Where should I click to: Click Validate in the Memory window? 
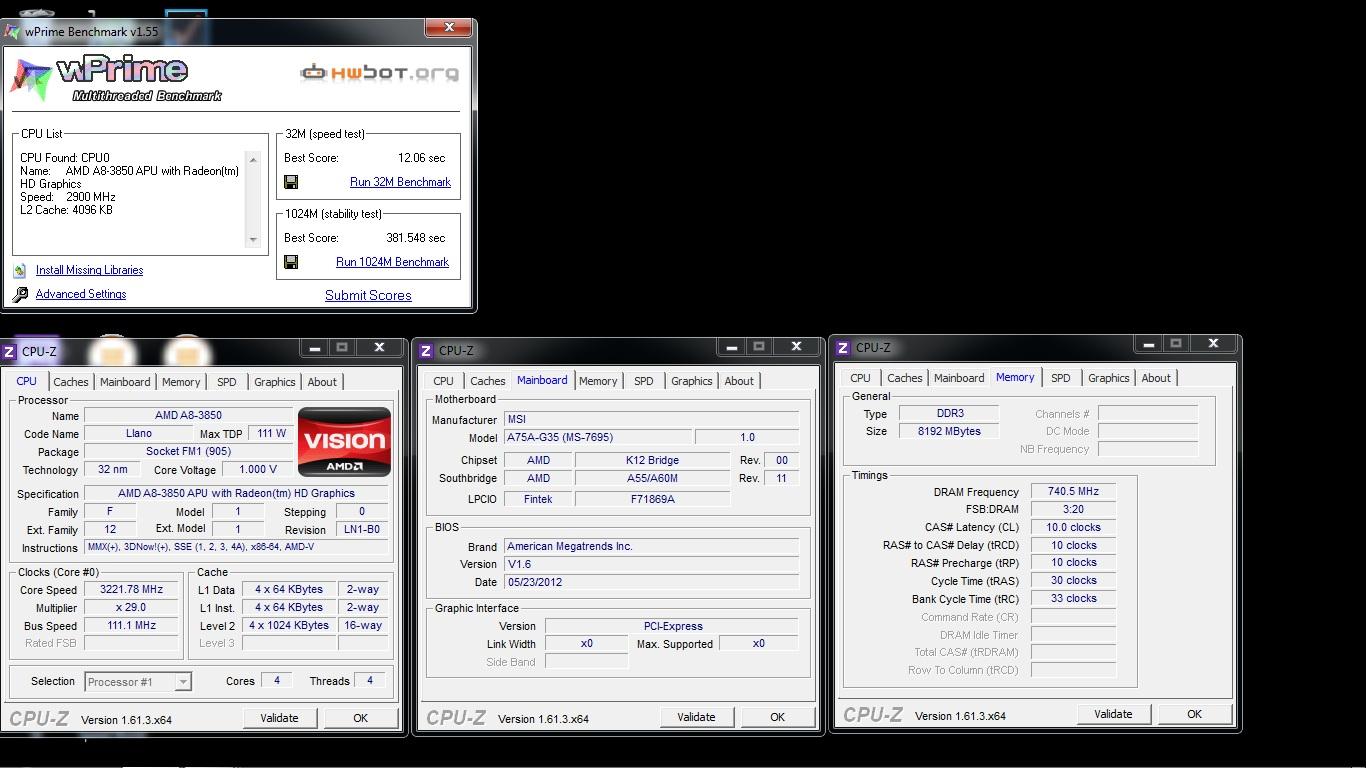1113,714
